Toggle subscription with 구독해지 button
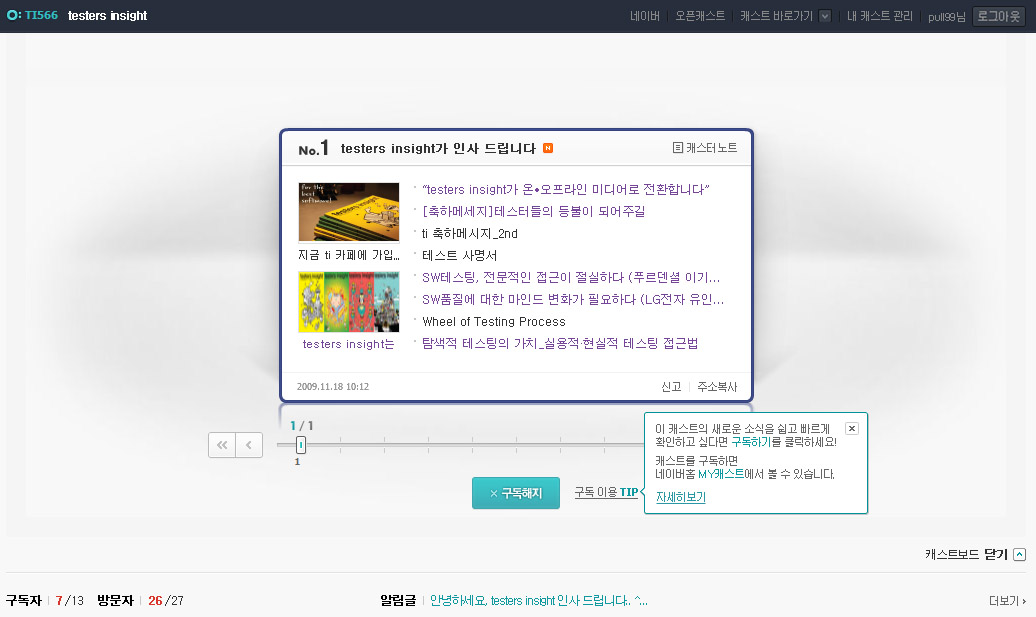 [x=515, y=493]
